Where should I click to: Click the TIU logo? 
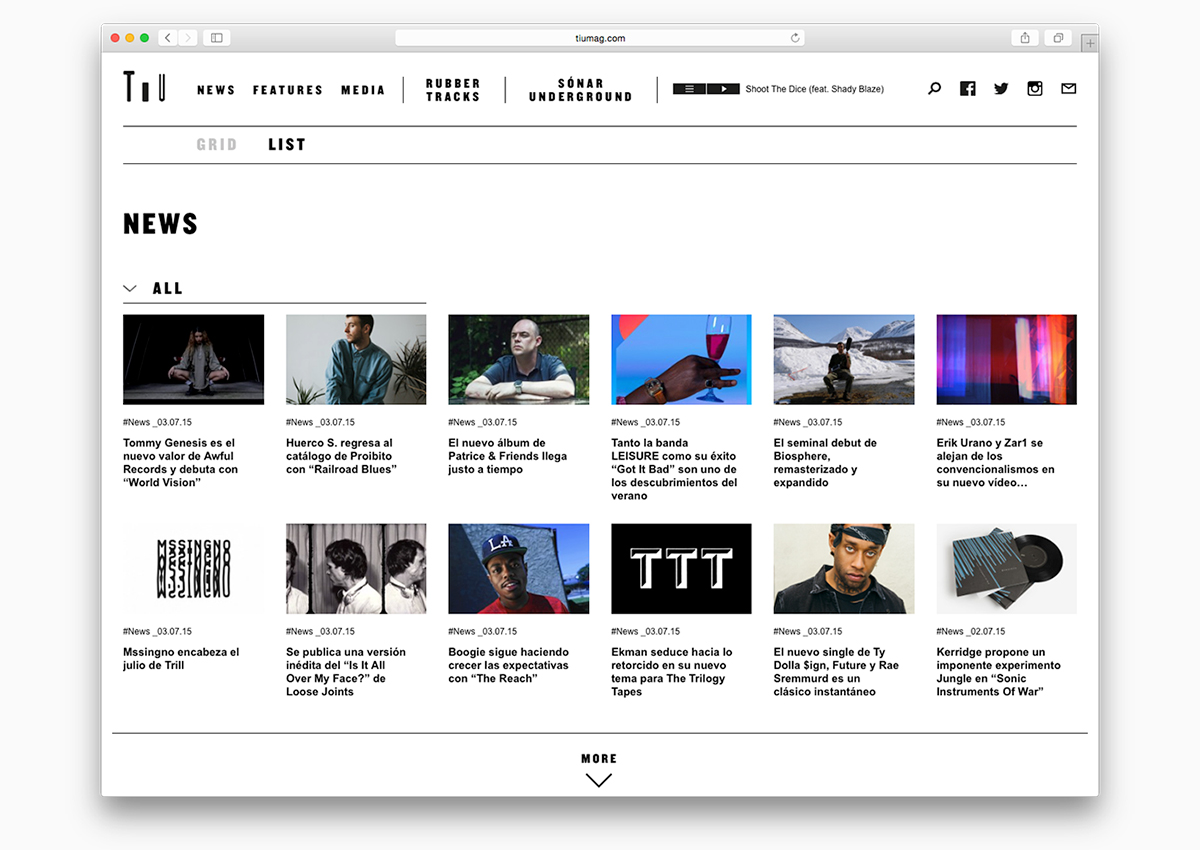144,88
